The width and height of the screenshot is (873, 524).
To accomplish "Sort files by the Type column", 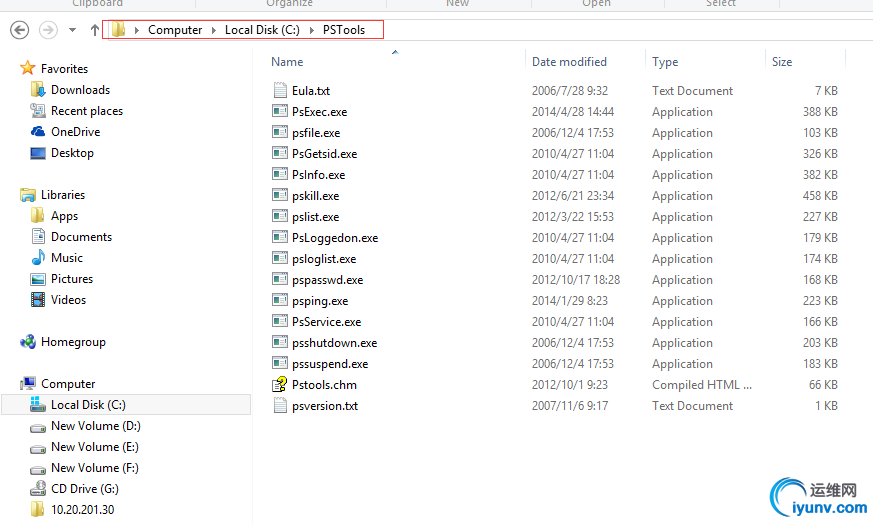I will [665, 62].
